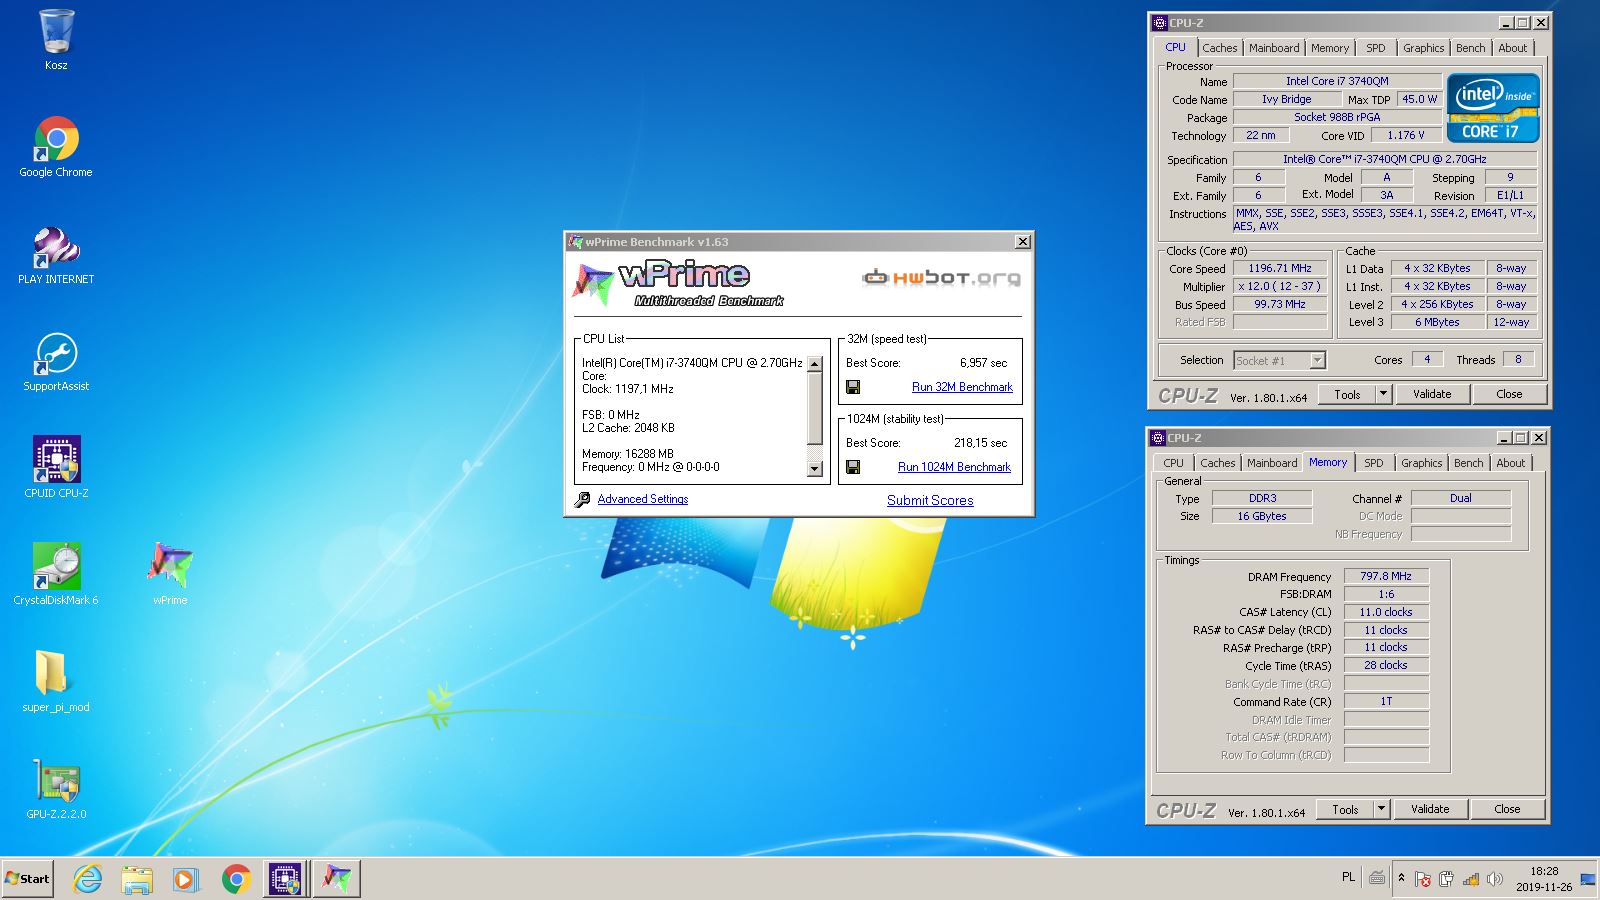Click Validate in bottom CPU-Z window
The image size is (1600, 900).
pos(1430,809)
